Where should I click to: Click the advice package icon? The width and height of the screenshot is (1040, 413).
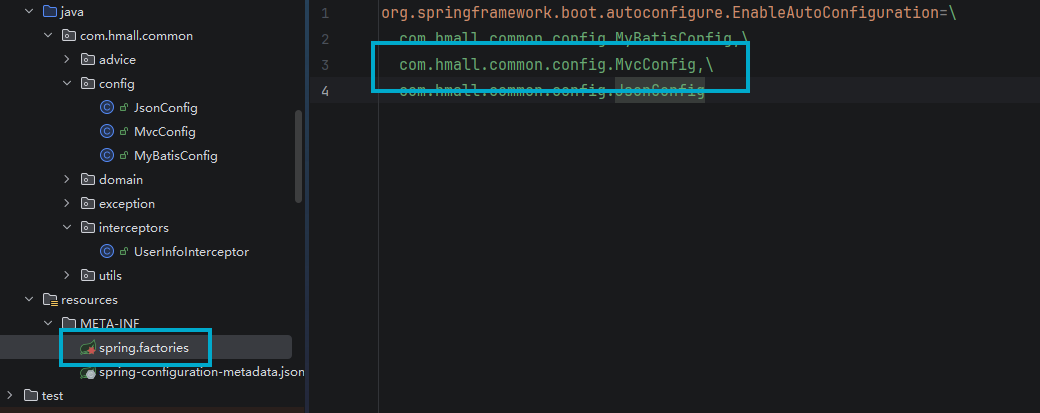tap(88, 60)
